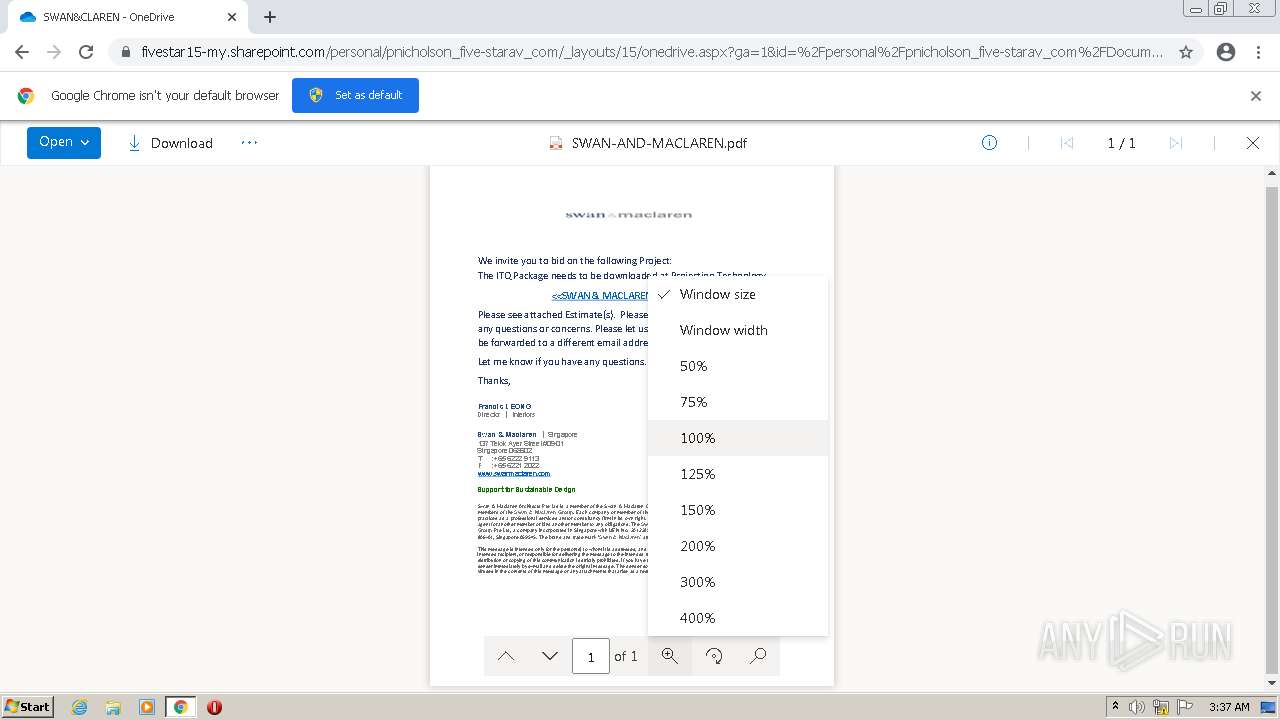Go to next file arrow
1280x720 pixels.
coord(1176,143)
